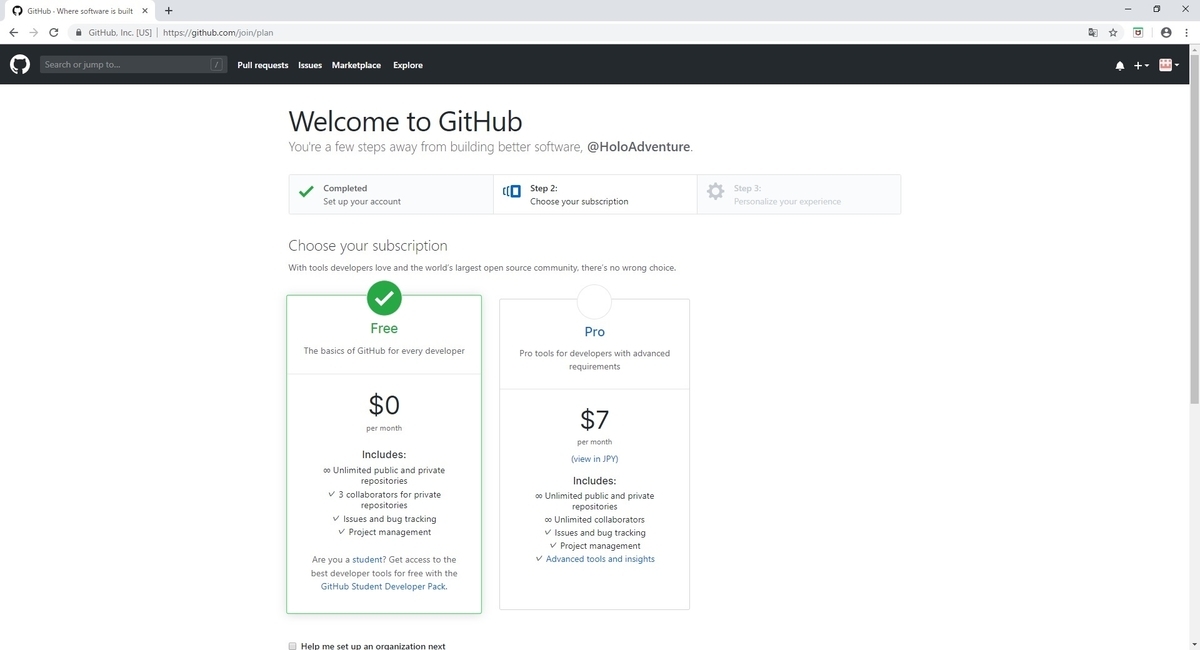Click the Choose your subscription heading
Screen dimensions: 1200x650
(x=368, y=246)
